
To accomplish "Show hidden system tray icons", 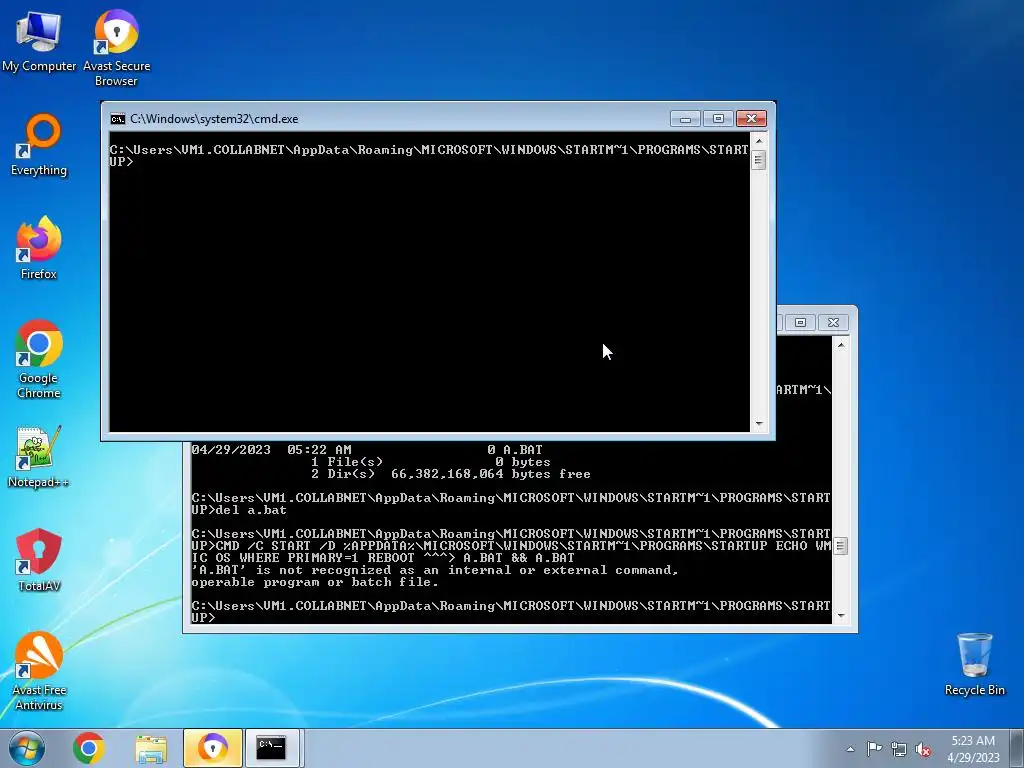I will (850, 749).
